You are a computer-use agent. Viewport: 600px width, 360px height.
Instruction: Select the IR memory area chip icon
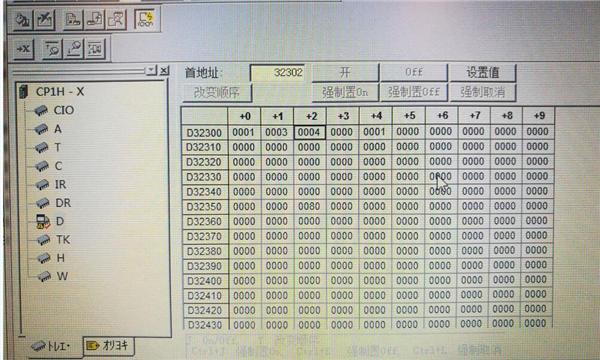(x=42, y=184)
